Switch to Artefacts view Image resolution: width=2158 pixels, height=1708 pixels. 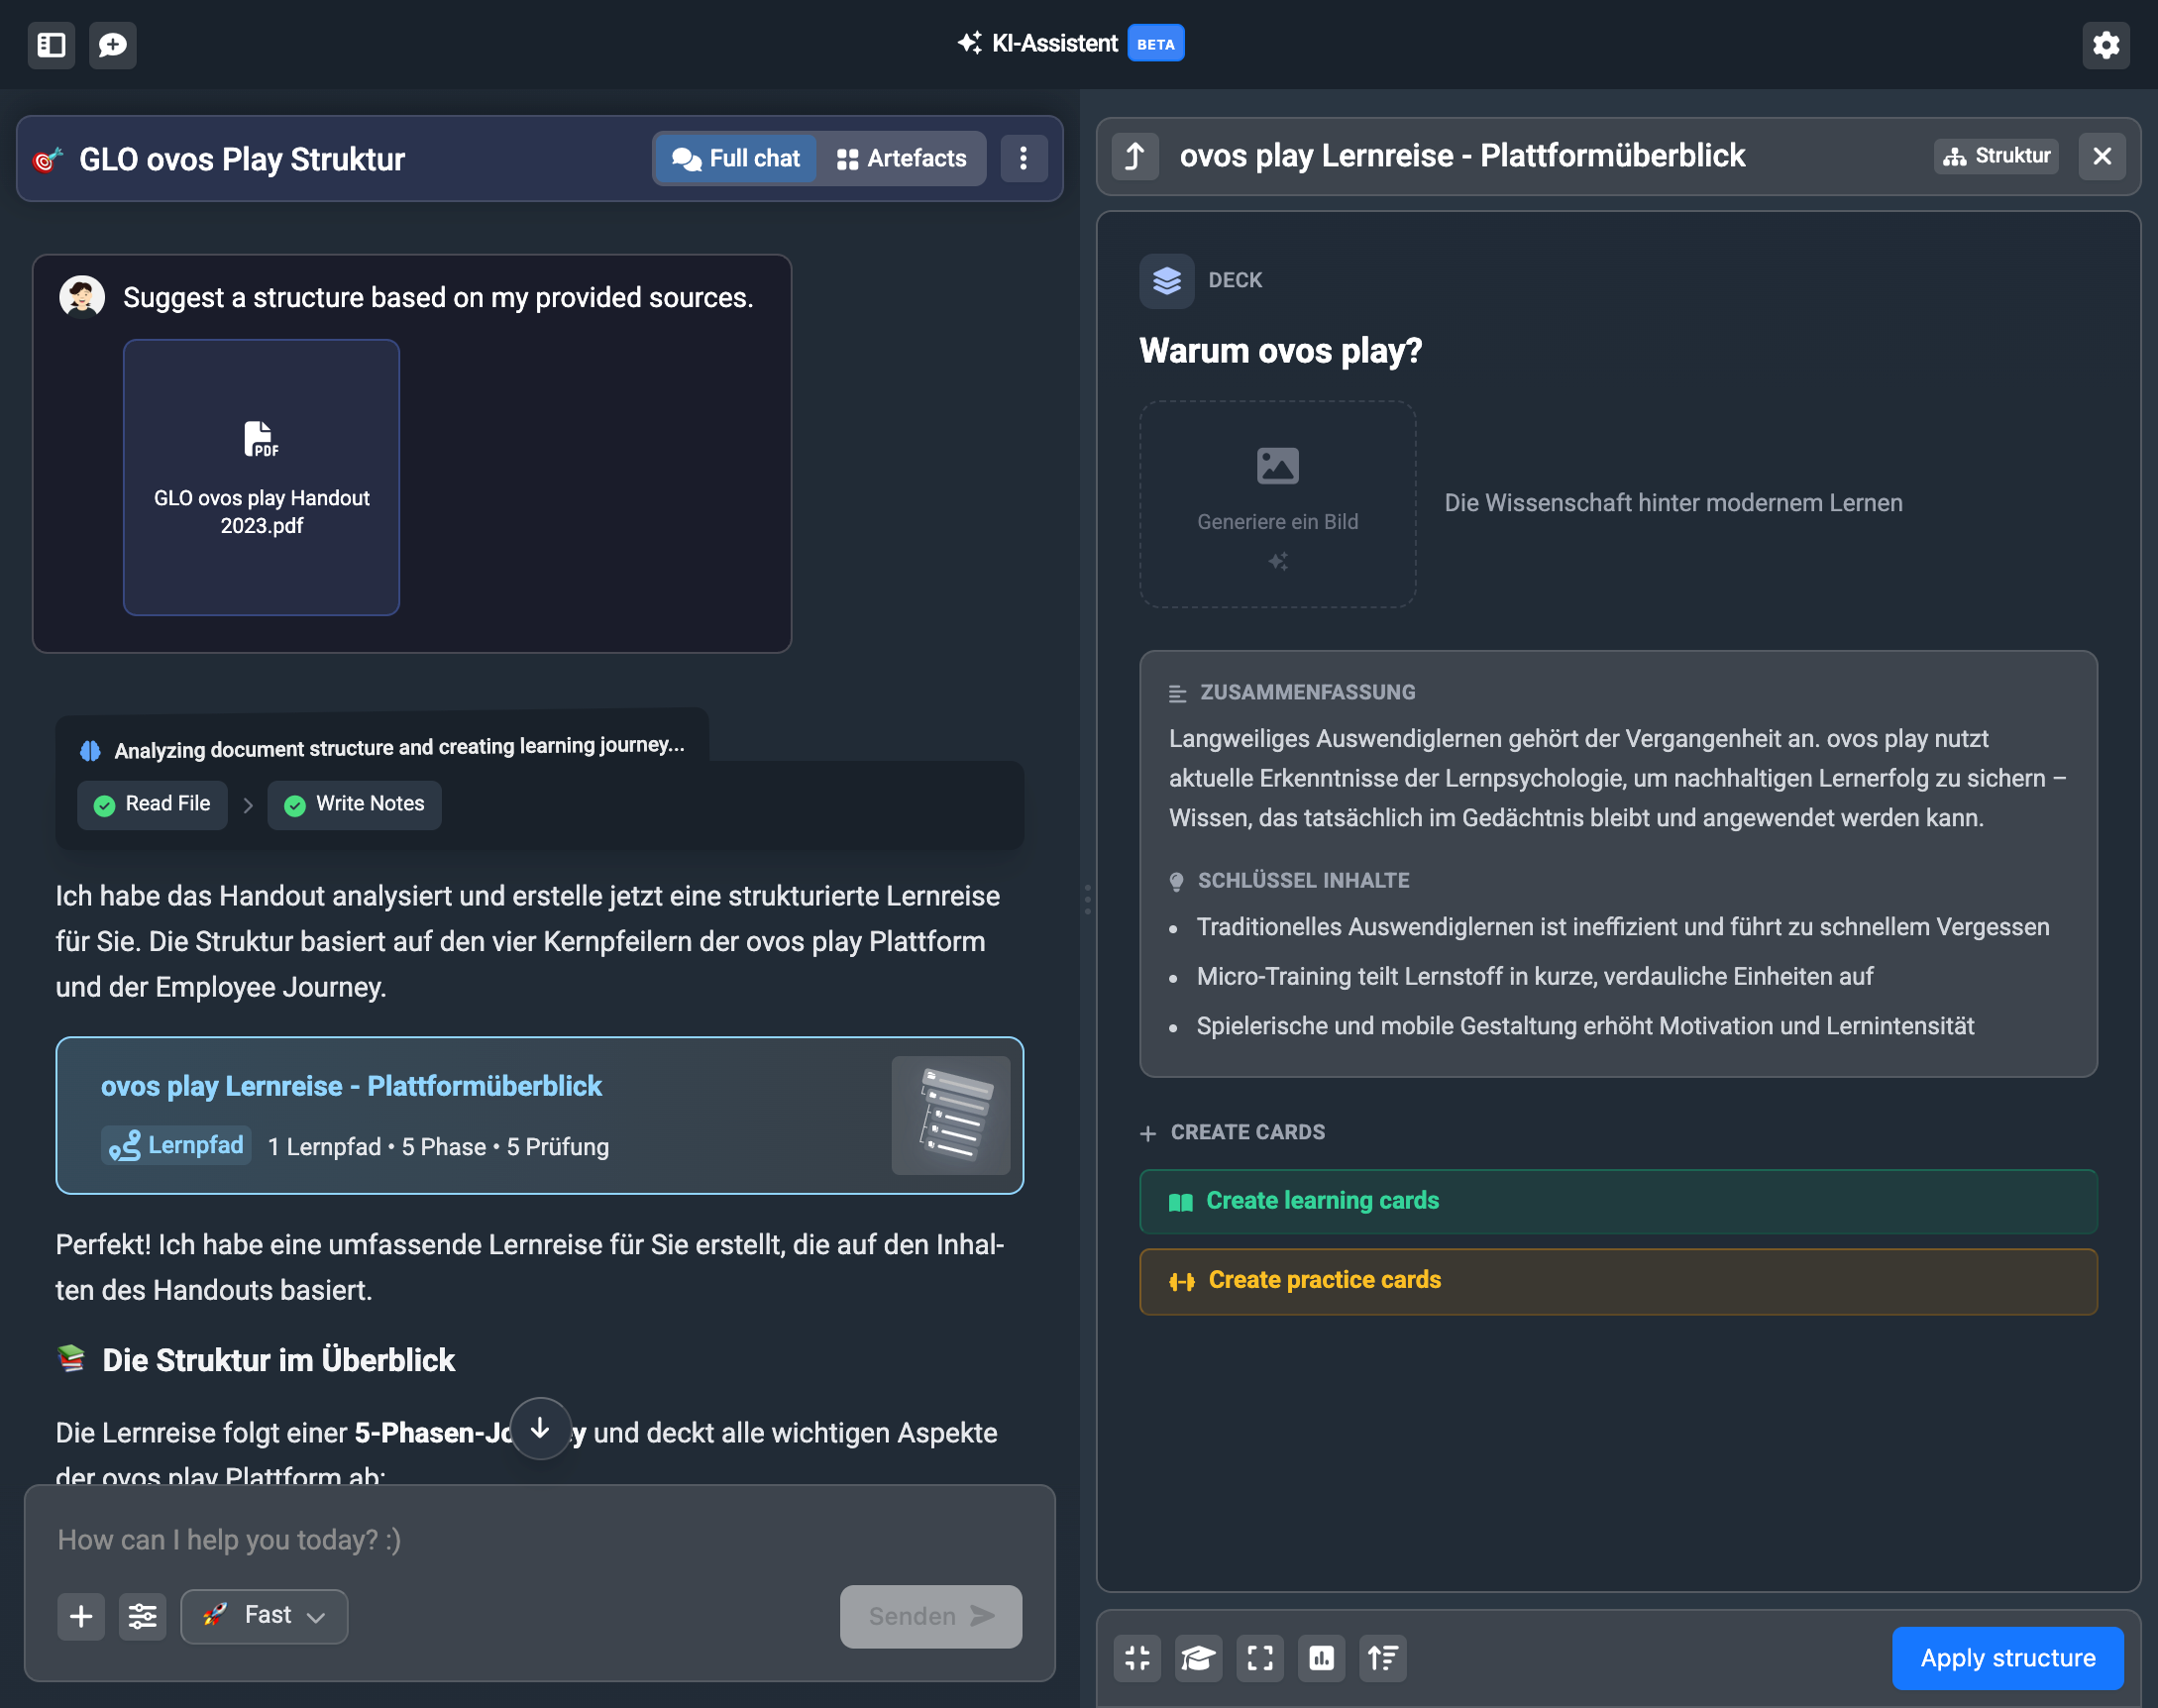(x=901, y=158)
